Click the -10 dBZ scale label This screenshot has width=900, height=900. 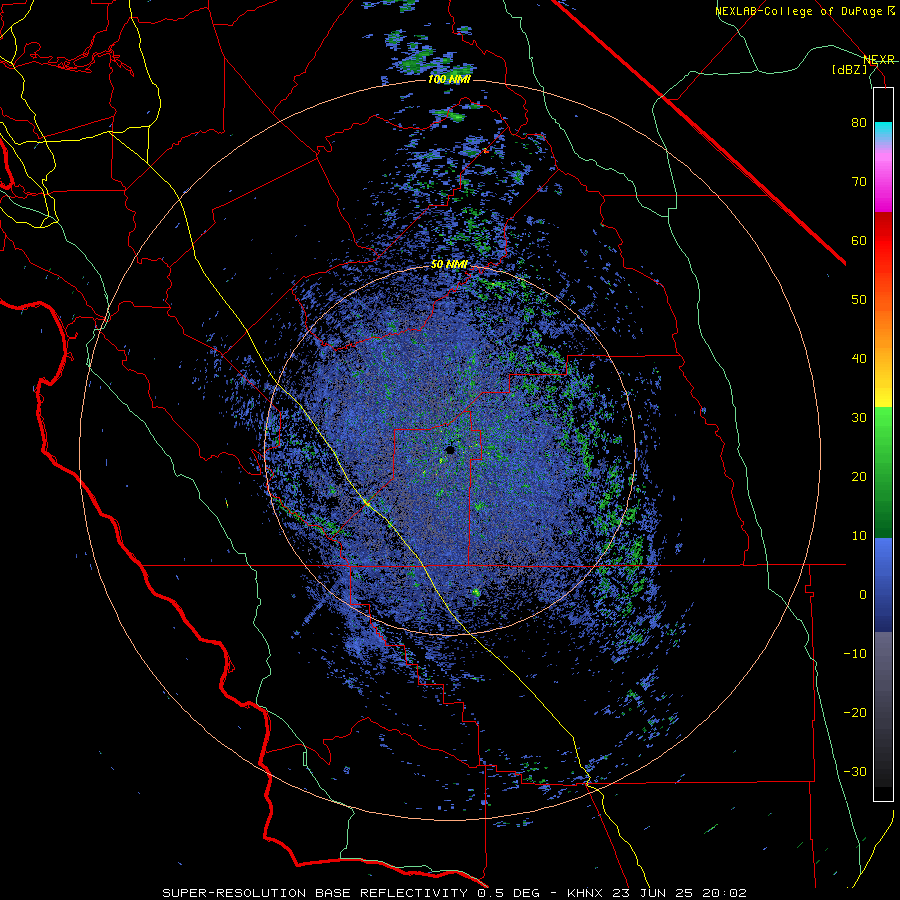click(x=855, y=654)
